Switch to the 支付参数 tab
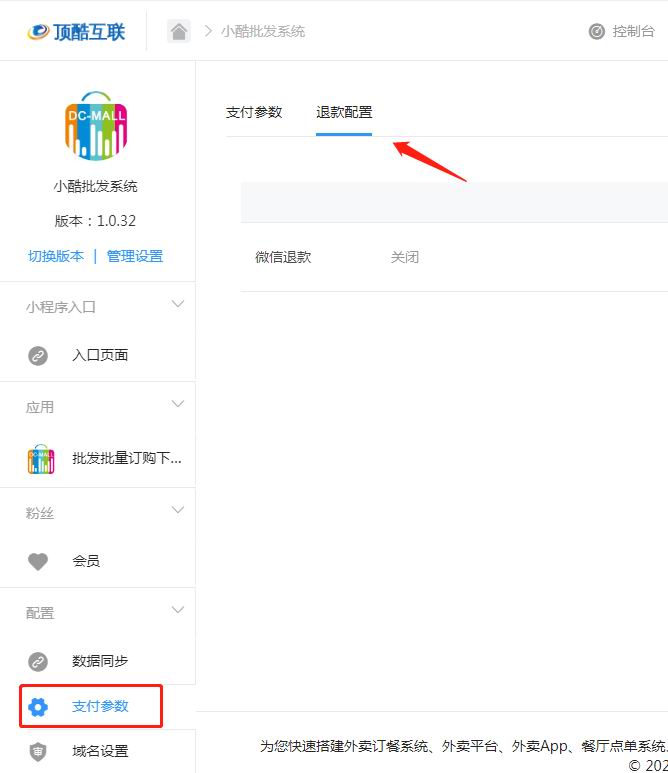668x773 pixels. (254, 112)
